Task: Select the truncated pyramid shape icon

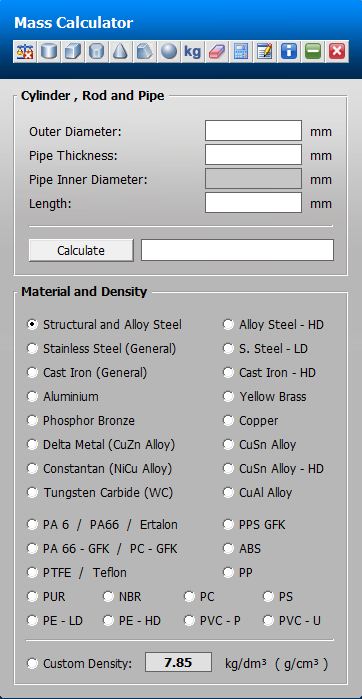Action: (144, 52)
